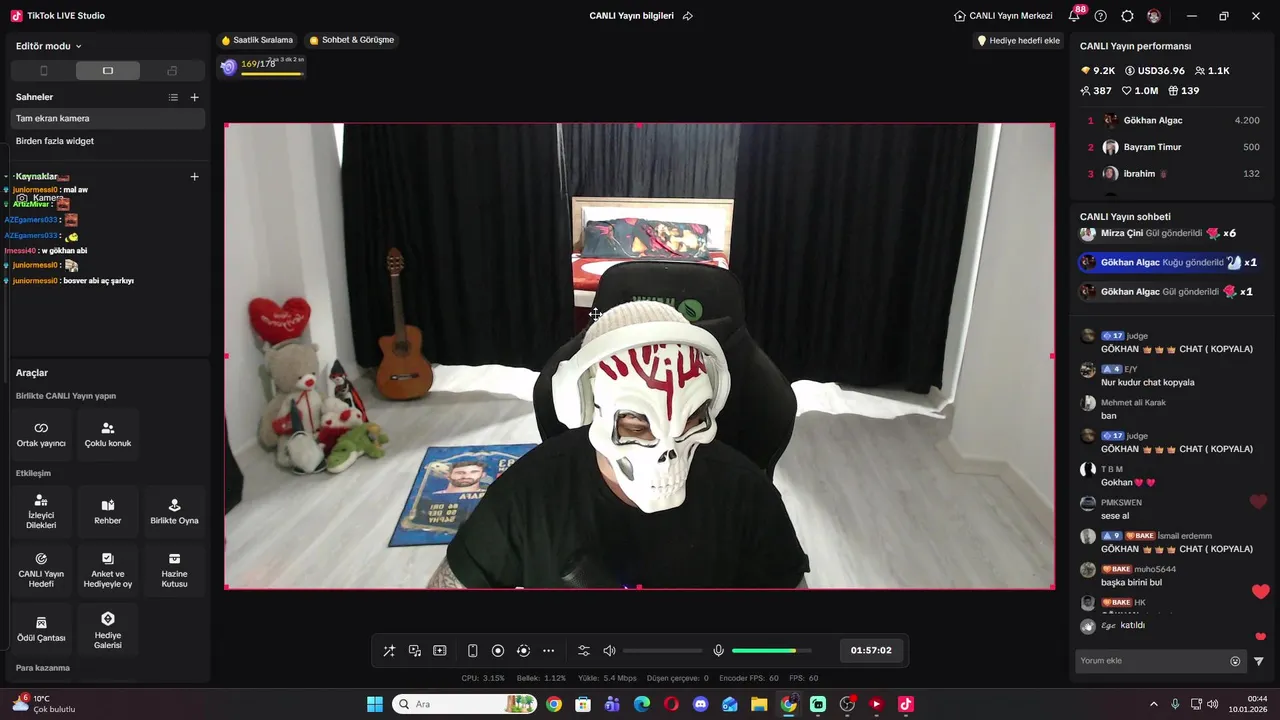Open Hazine Kutusu tool
This screenshot has width=1280, height=720.
pos(174,570)
